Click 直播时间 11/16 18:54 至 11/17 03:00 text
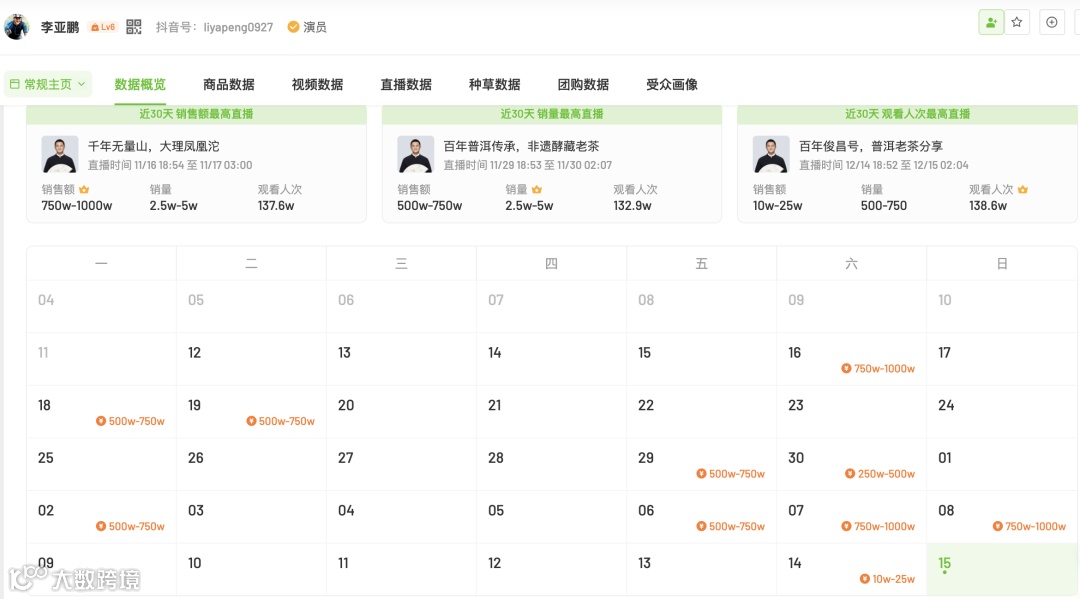 pos(170,165)
